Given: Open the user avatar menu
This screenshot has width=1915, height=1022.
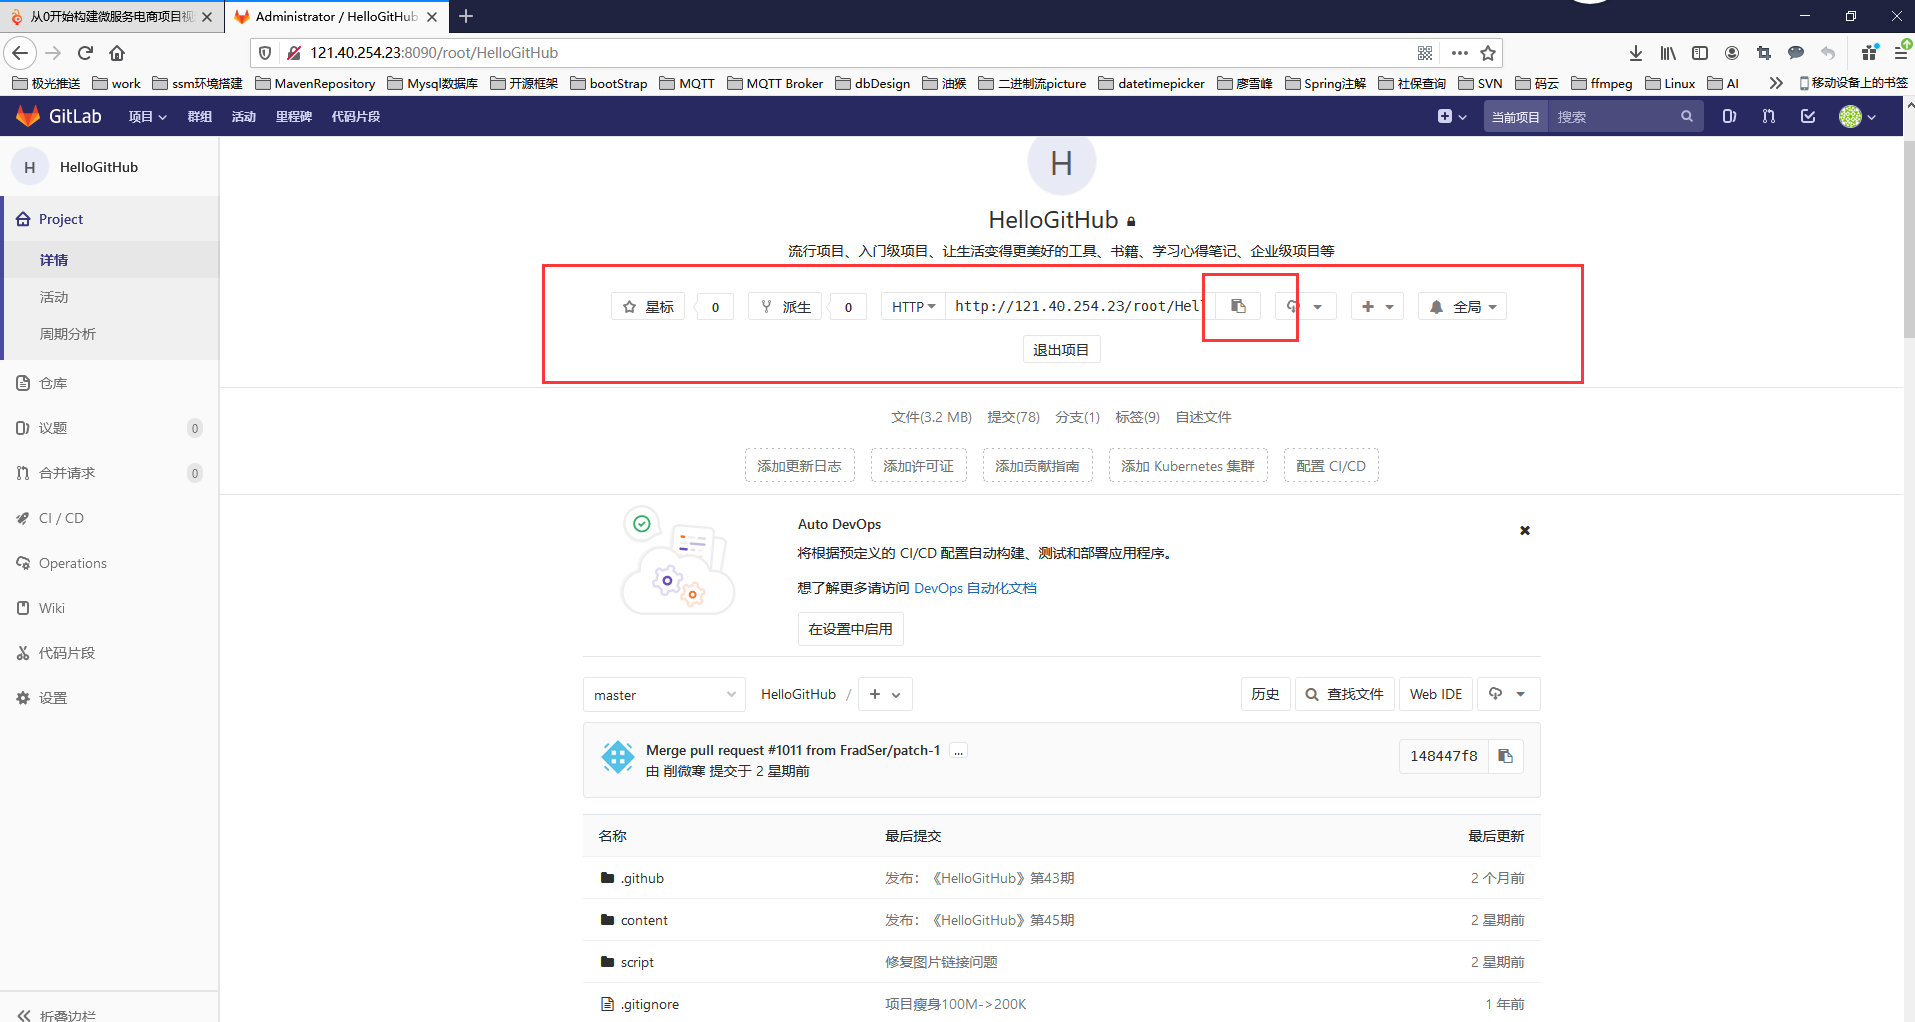Looking at the screenshot, I should point(1857,116).
